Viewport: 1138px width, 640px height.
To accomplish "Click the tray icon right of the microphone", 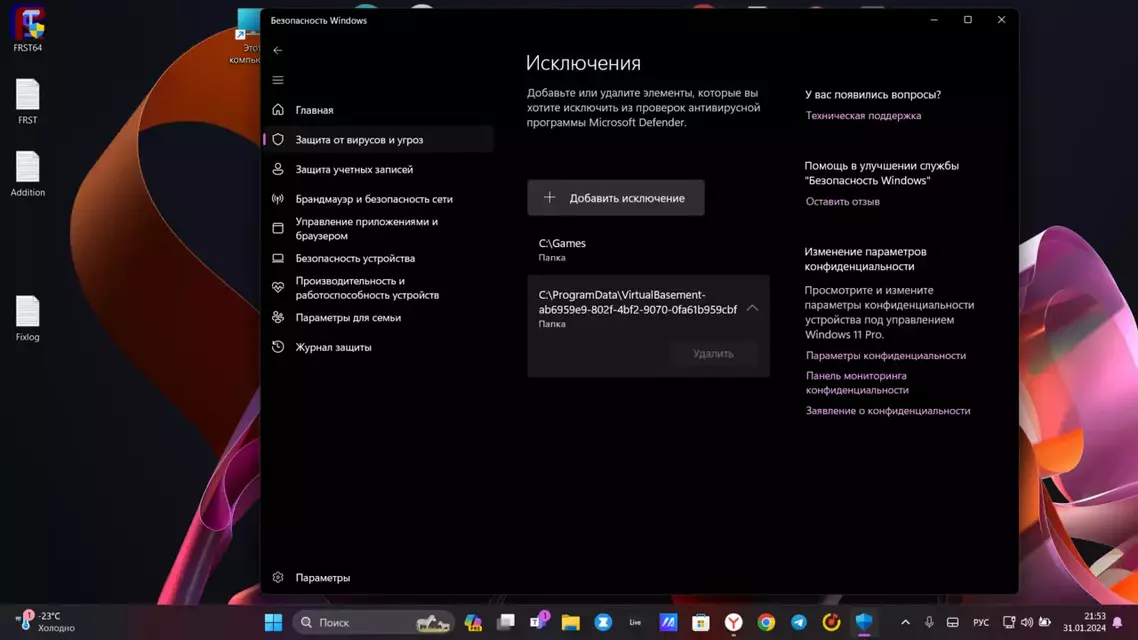I will coord(953,623).
